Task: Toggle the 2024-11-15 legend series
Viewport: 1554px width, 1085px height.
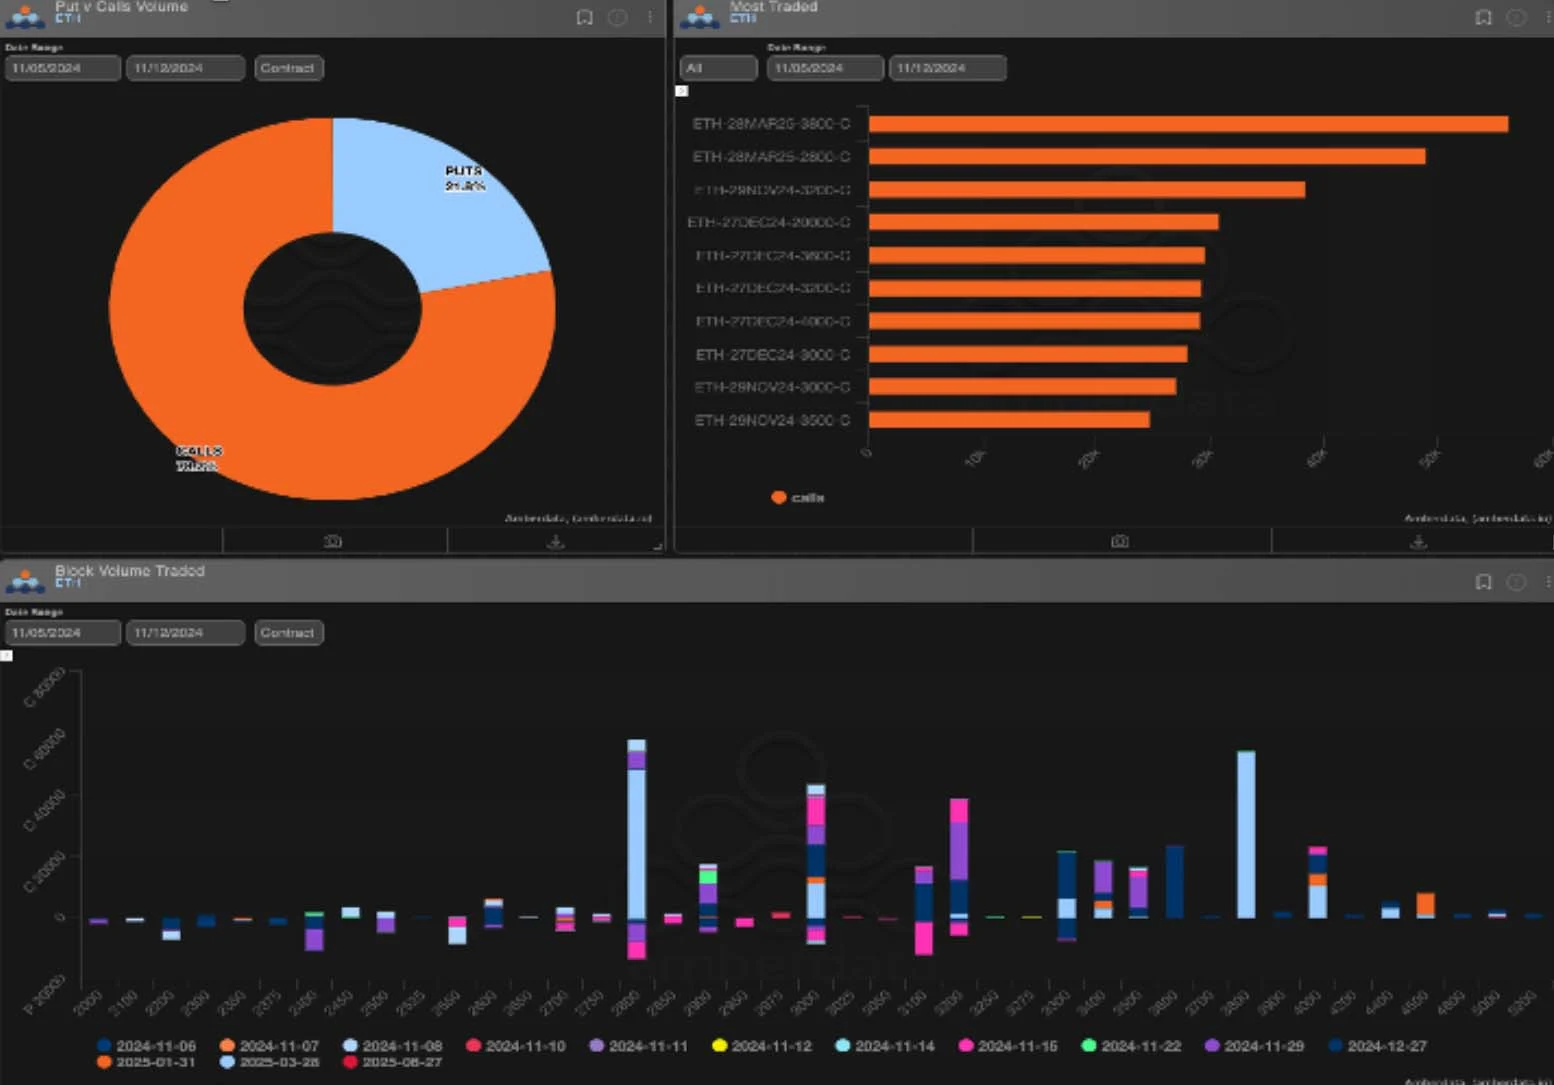Action: [1008, 1046]
